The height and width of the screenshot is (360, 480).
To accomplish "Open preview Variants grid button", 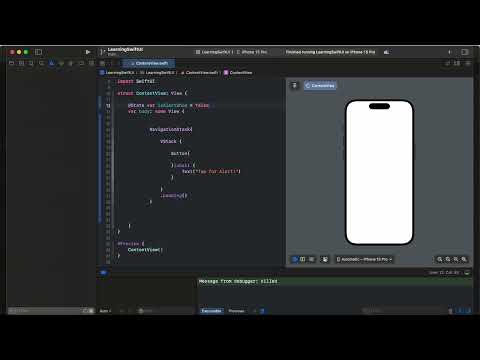I will 311,259.
